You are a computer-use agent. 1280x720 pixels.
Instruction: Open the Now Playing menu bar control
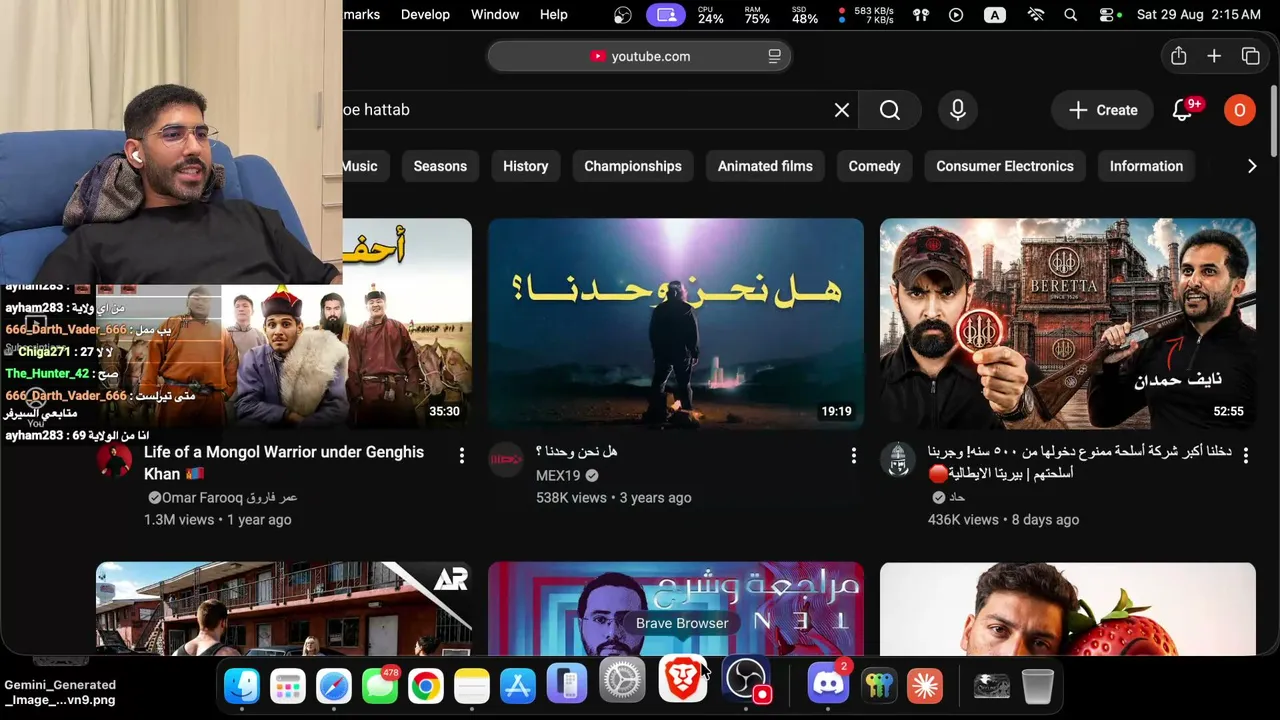[956, 15]
